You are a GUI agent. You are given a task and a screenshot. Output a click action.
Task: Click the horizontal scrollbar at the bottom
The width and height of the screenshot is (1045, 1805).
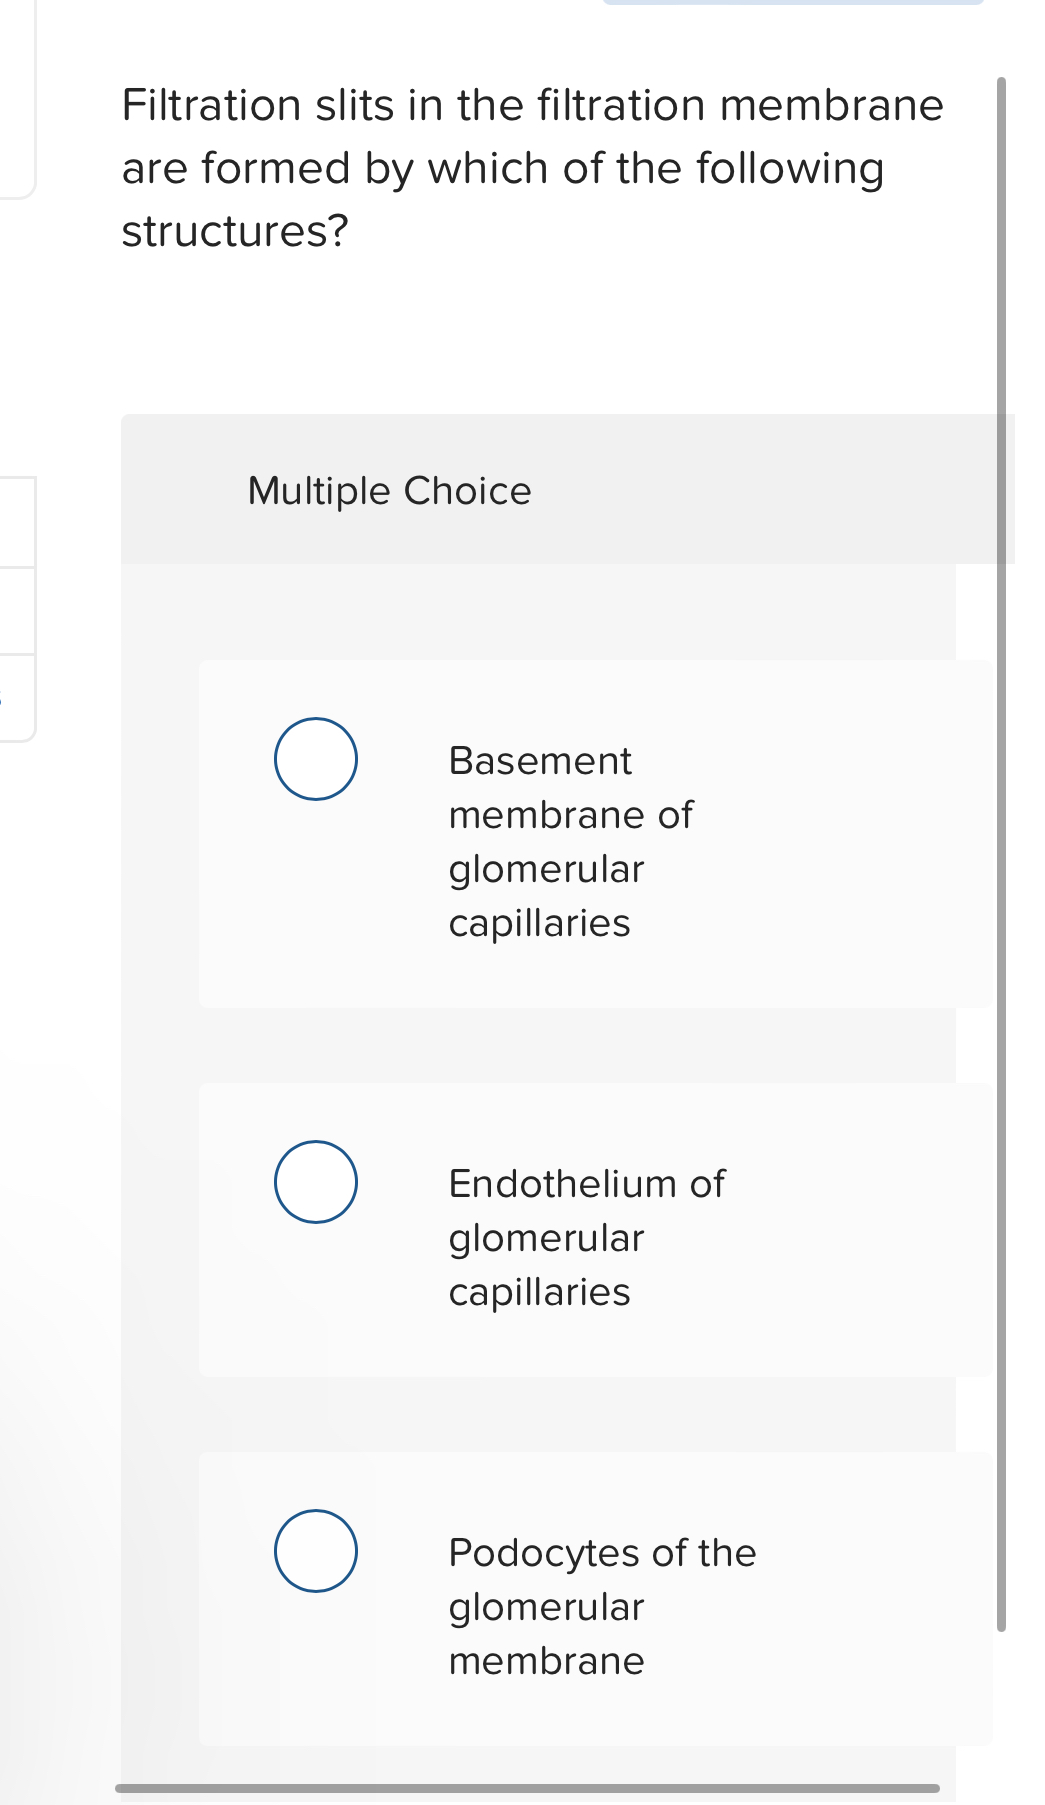pyautogui.click(x=527, y=1788)
